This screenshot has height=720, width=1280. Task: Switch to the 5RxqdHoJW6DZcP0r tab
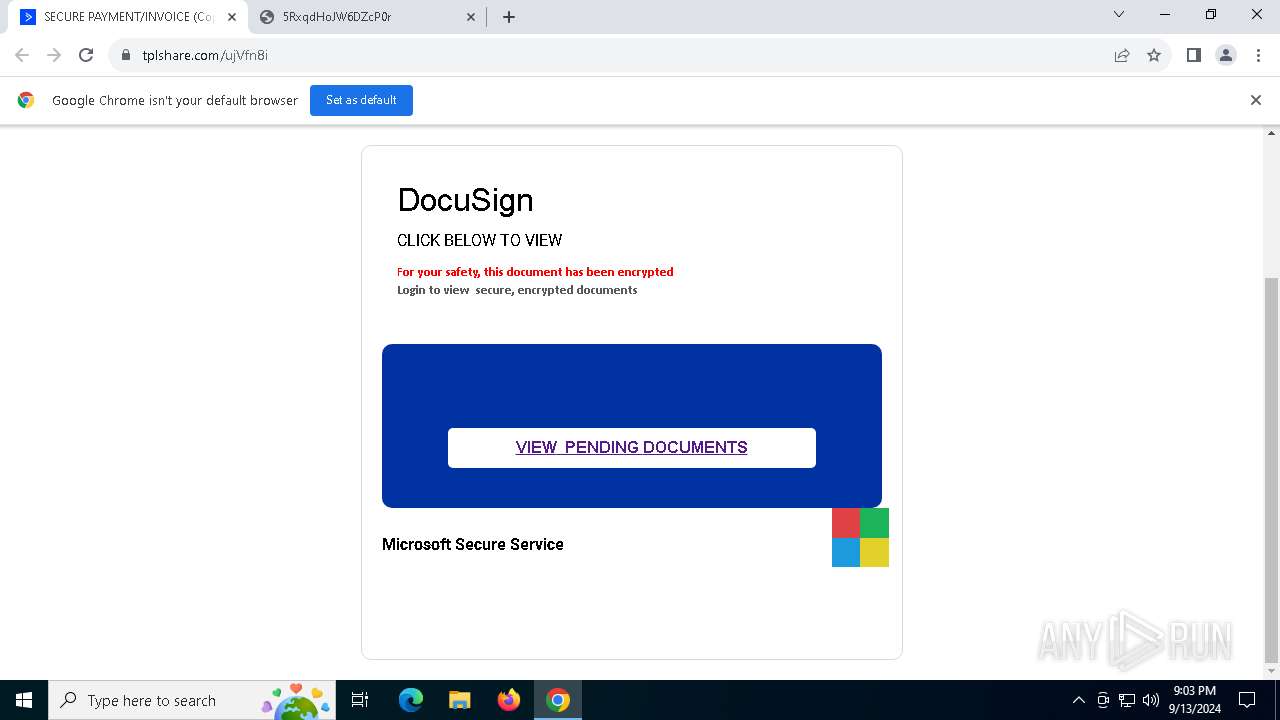pos(367,17)
